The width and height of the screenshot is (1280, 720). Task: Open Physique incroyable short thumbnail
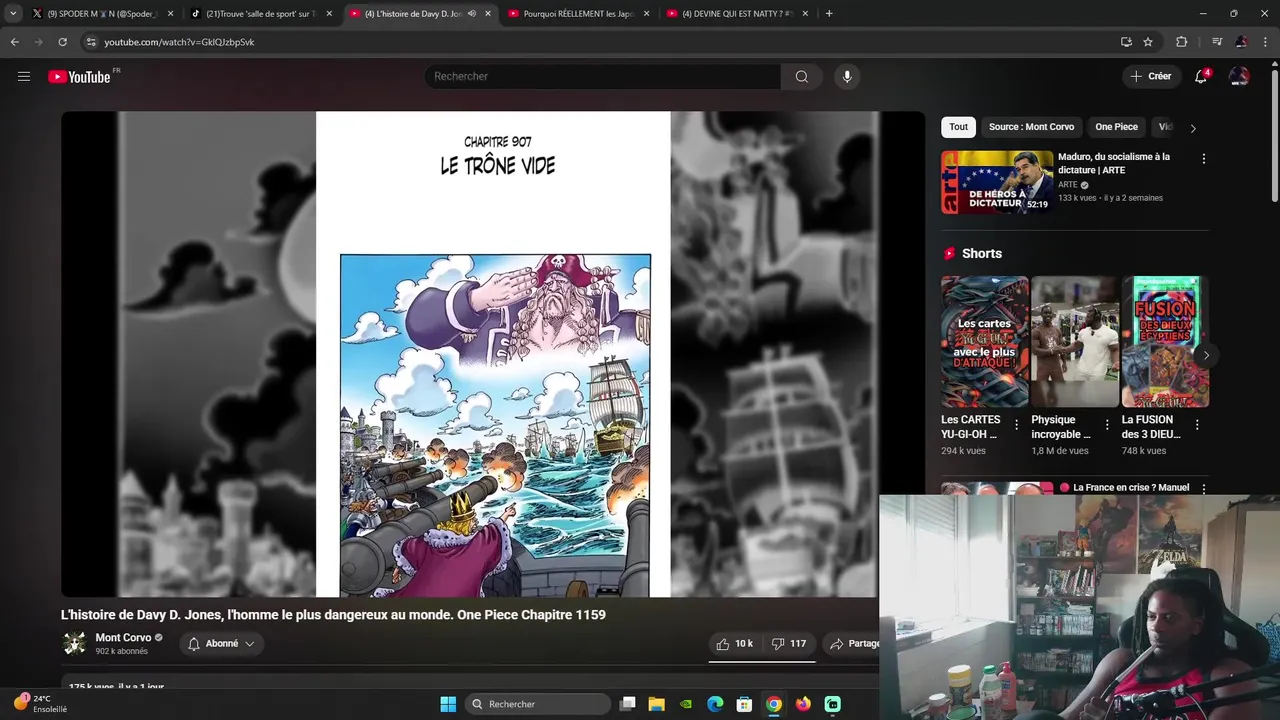point(1075,342)
